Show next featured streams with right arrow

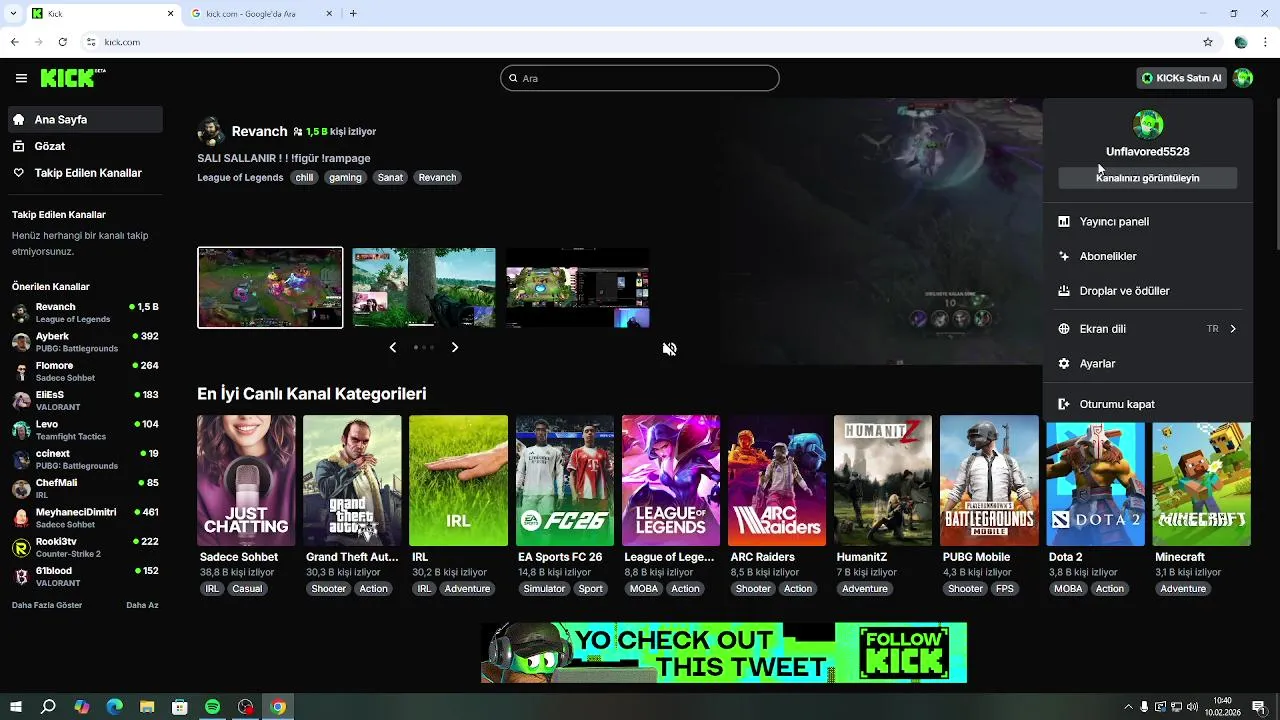[x=455, y=347]
